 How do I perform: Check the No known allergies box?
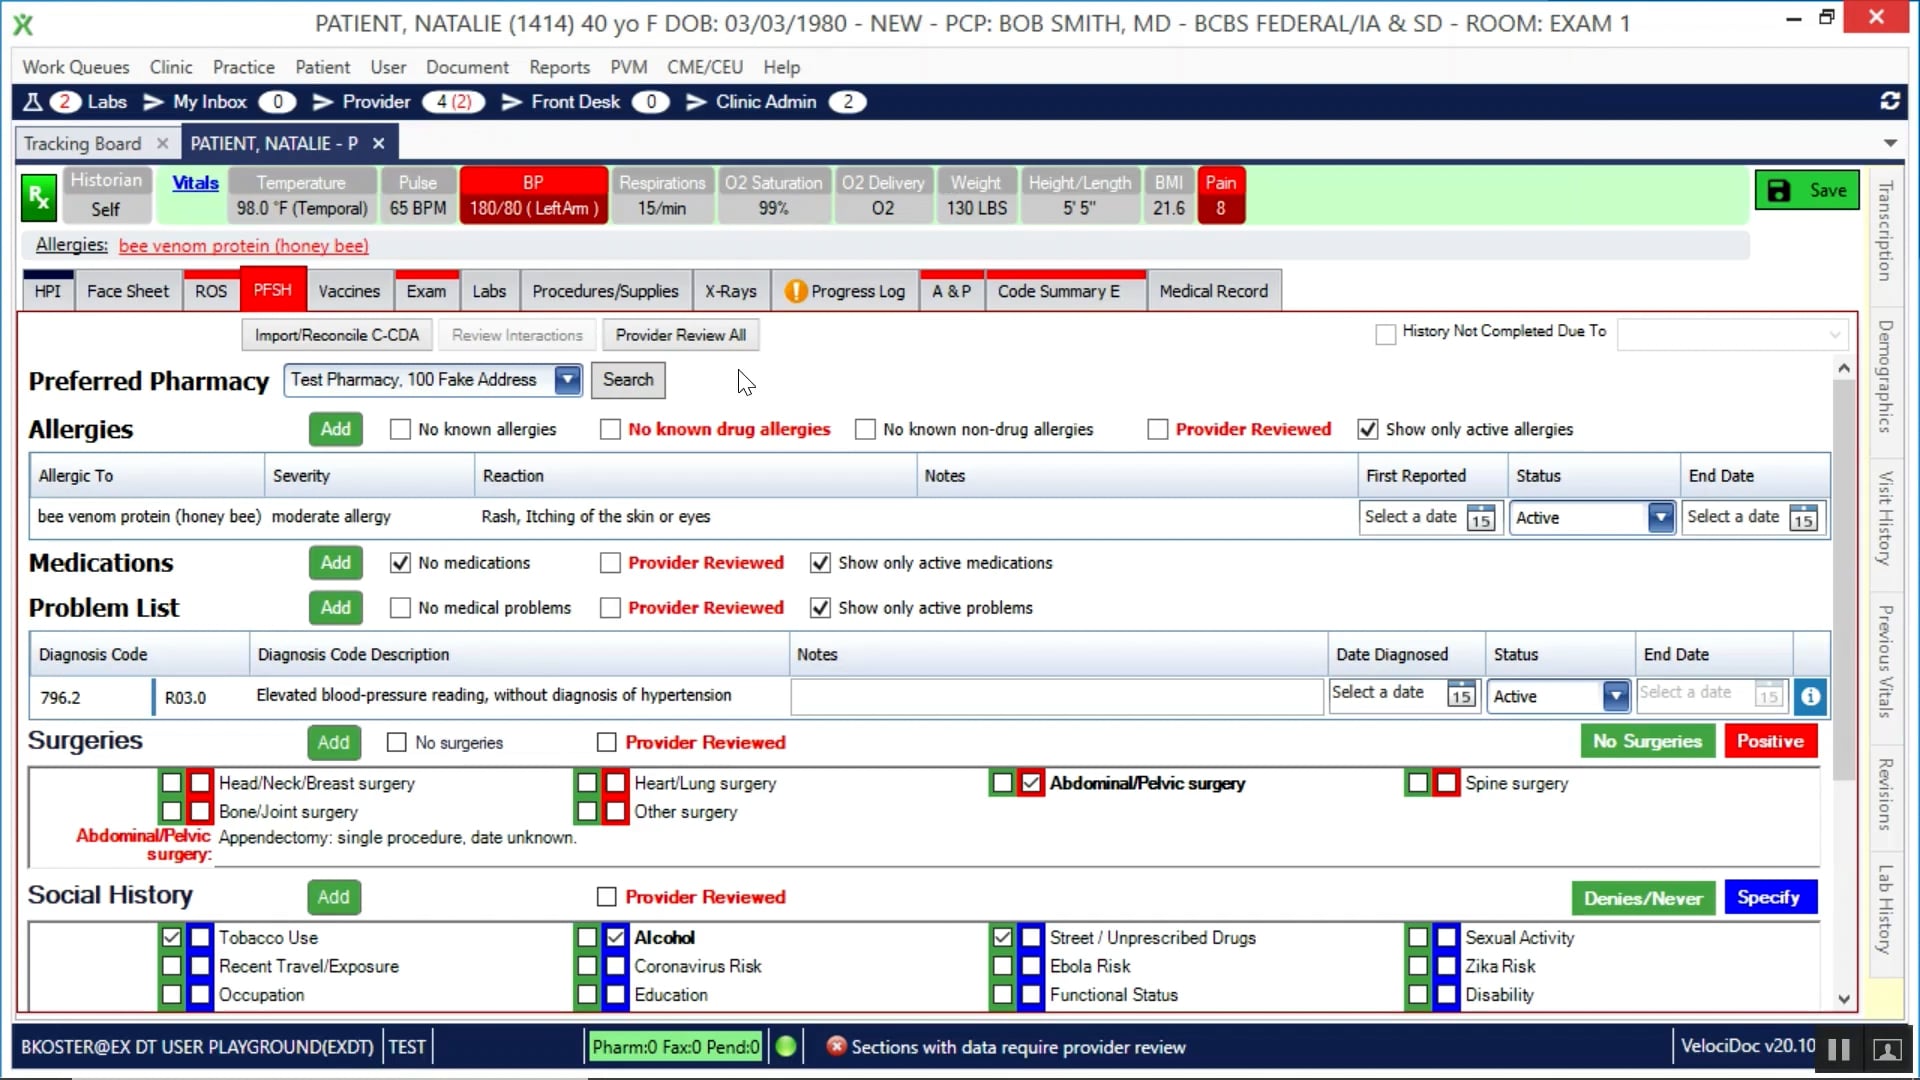pos(400,430)
